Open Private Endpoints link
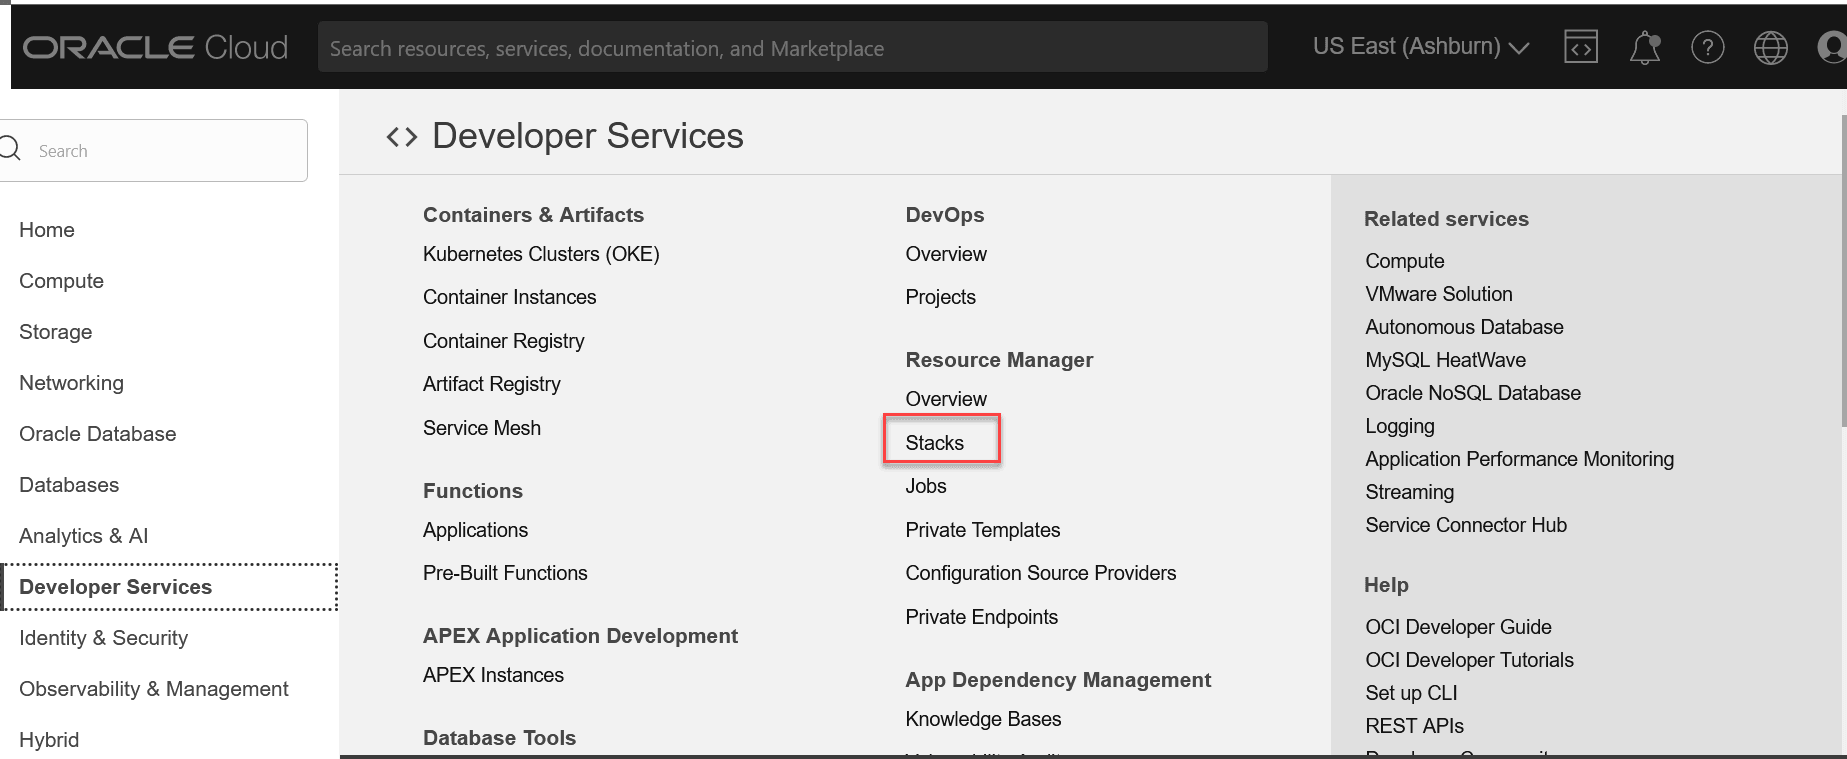Viewport: 1847px width, 759px height. [x=982, y=617]
